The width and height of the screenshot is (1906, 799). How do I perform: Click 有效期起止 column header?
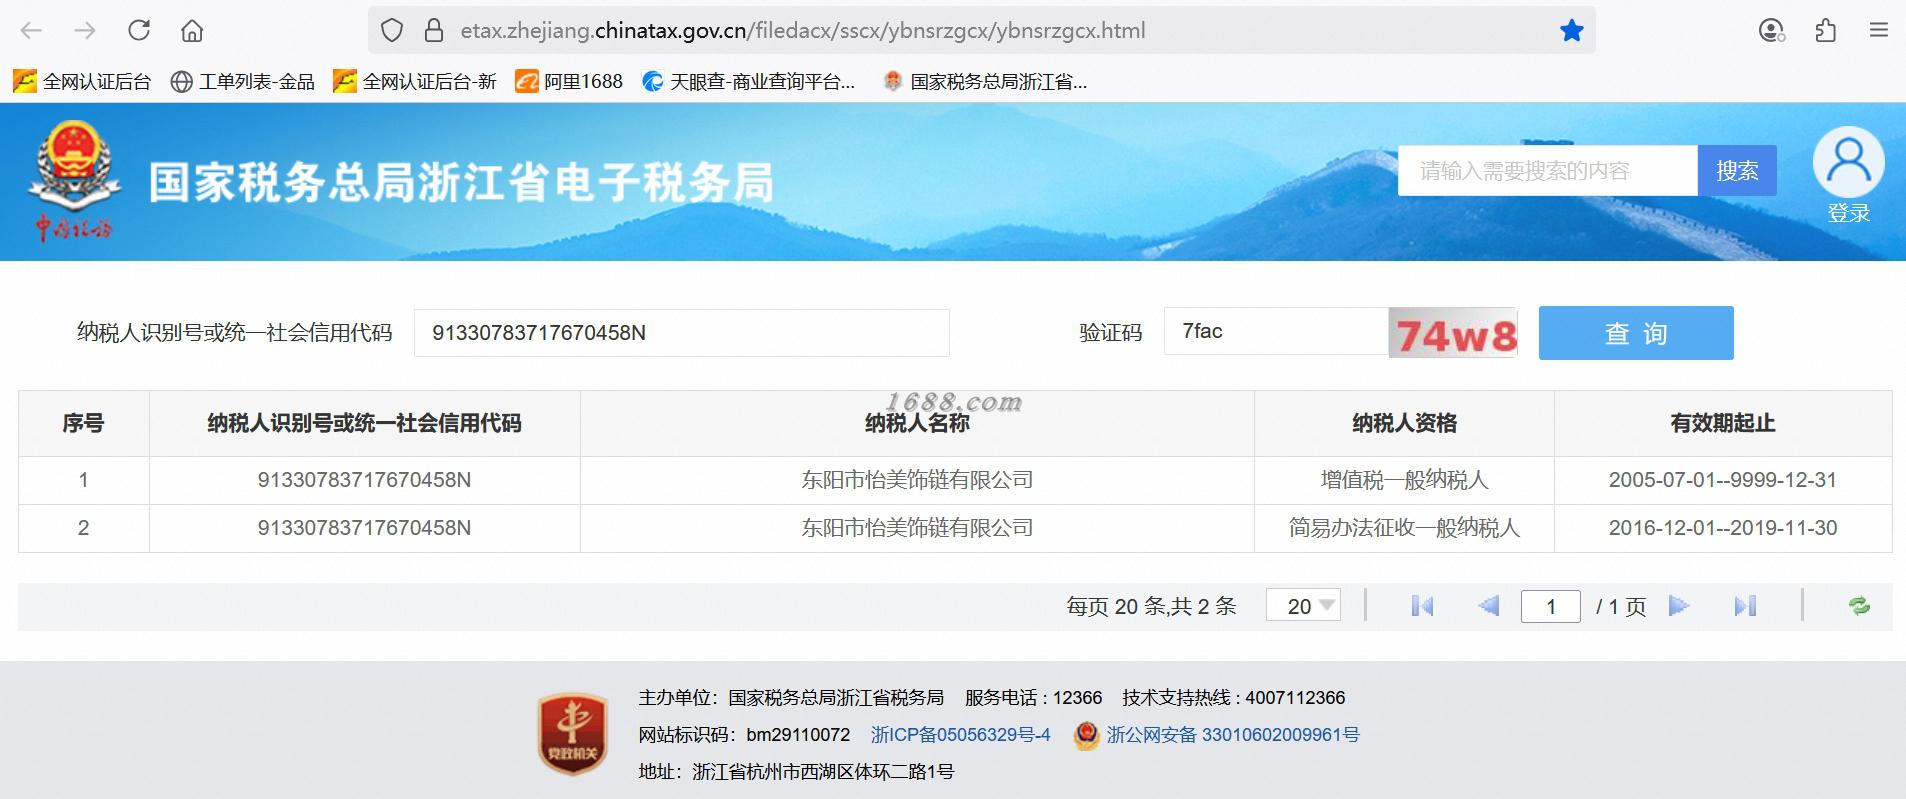(1723, 423)
